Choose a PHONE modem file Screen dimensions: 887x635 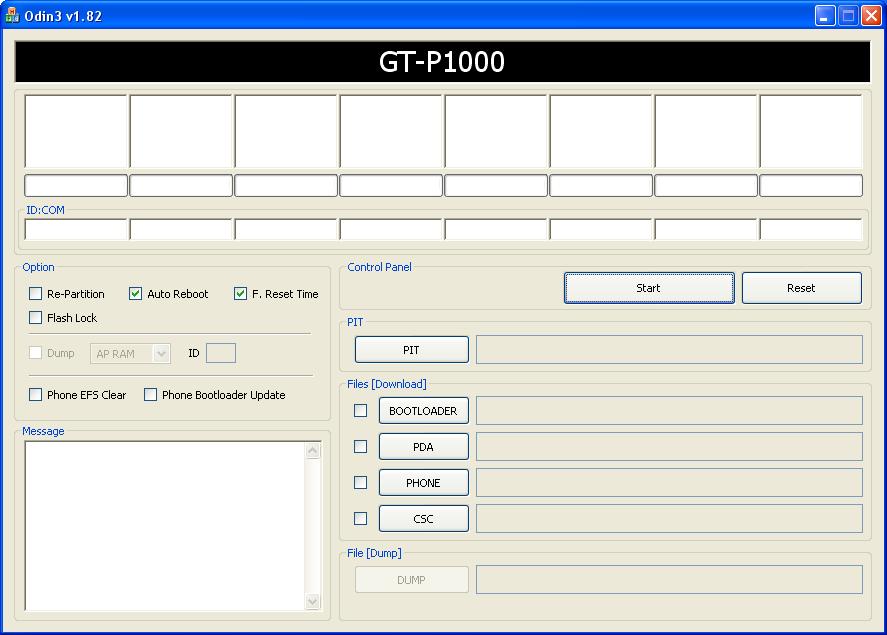coord(423,483)
